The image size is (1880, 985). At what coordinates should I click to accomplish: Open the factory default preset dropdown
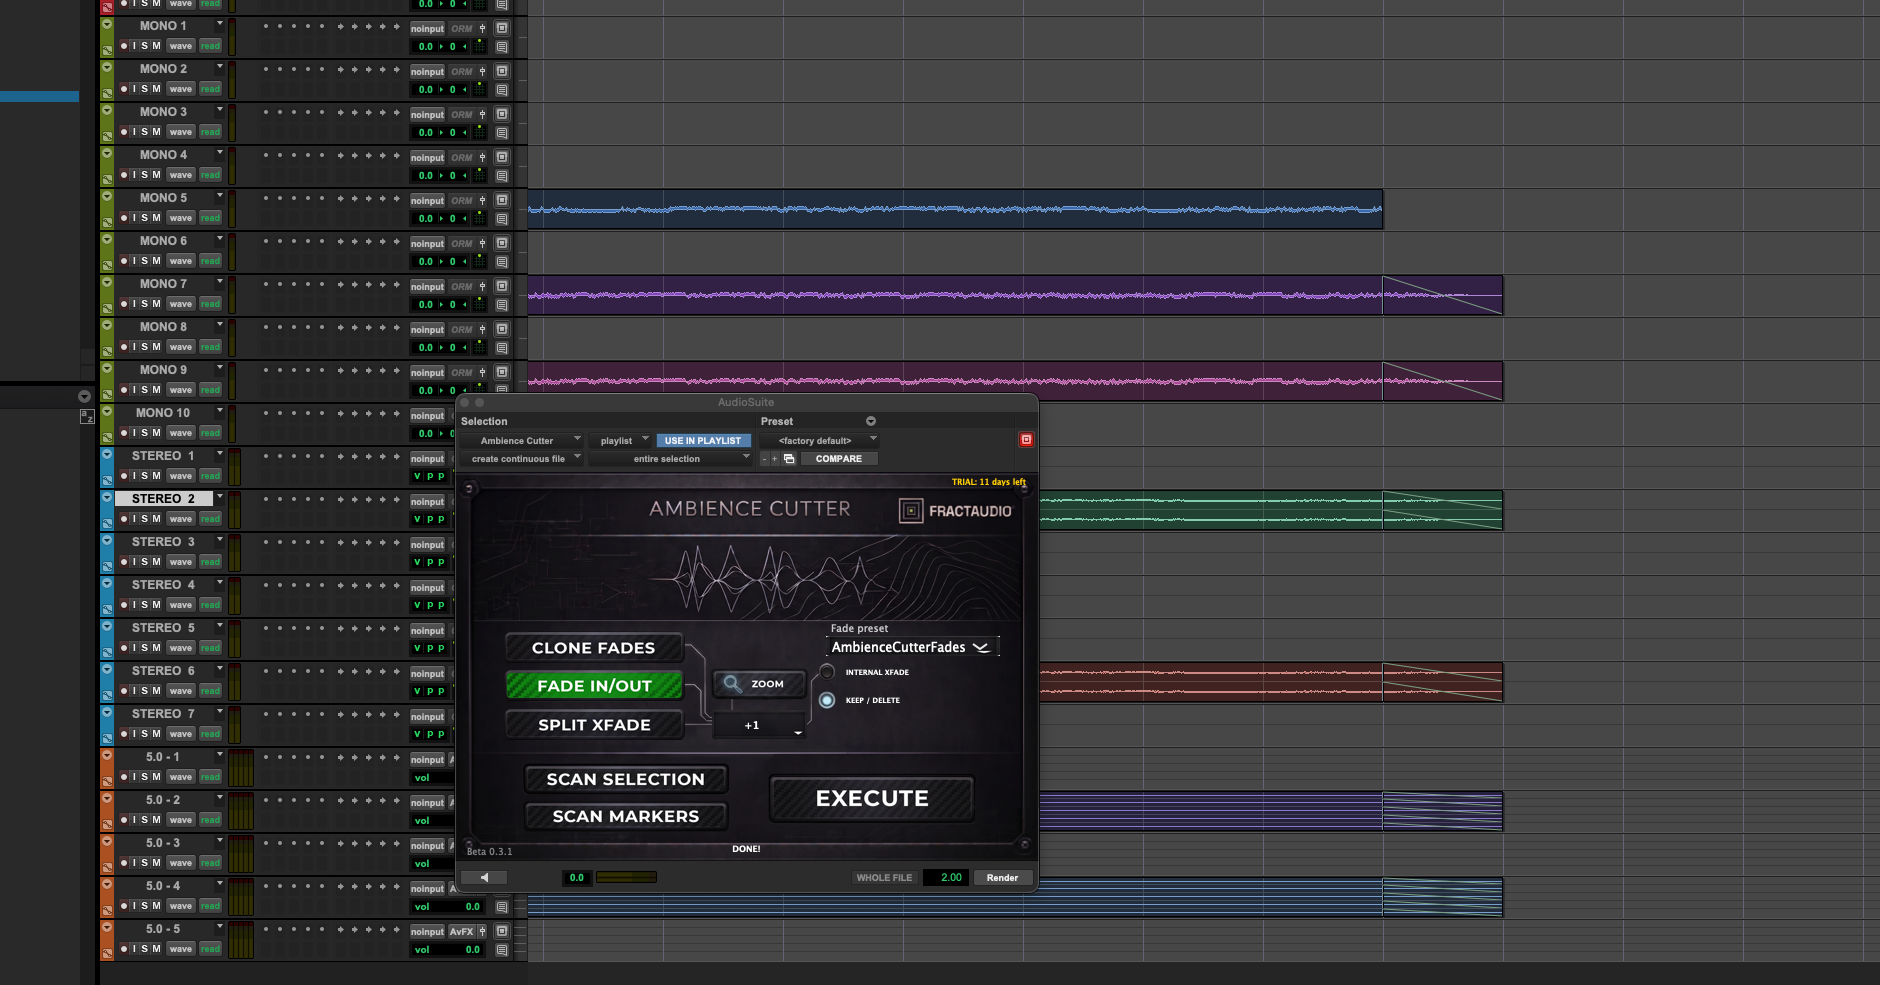818,441
